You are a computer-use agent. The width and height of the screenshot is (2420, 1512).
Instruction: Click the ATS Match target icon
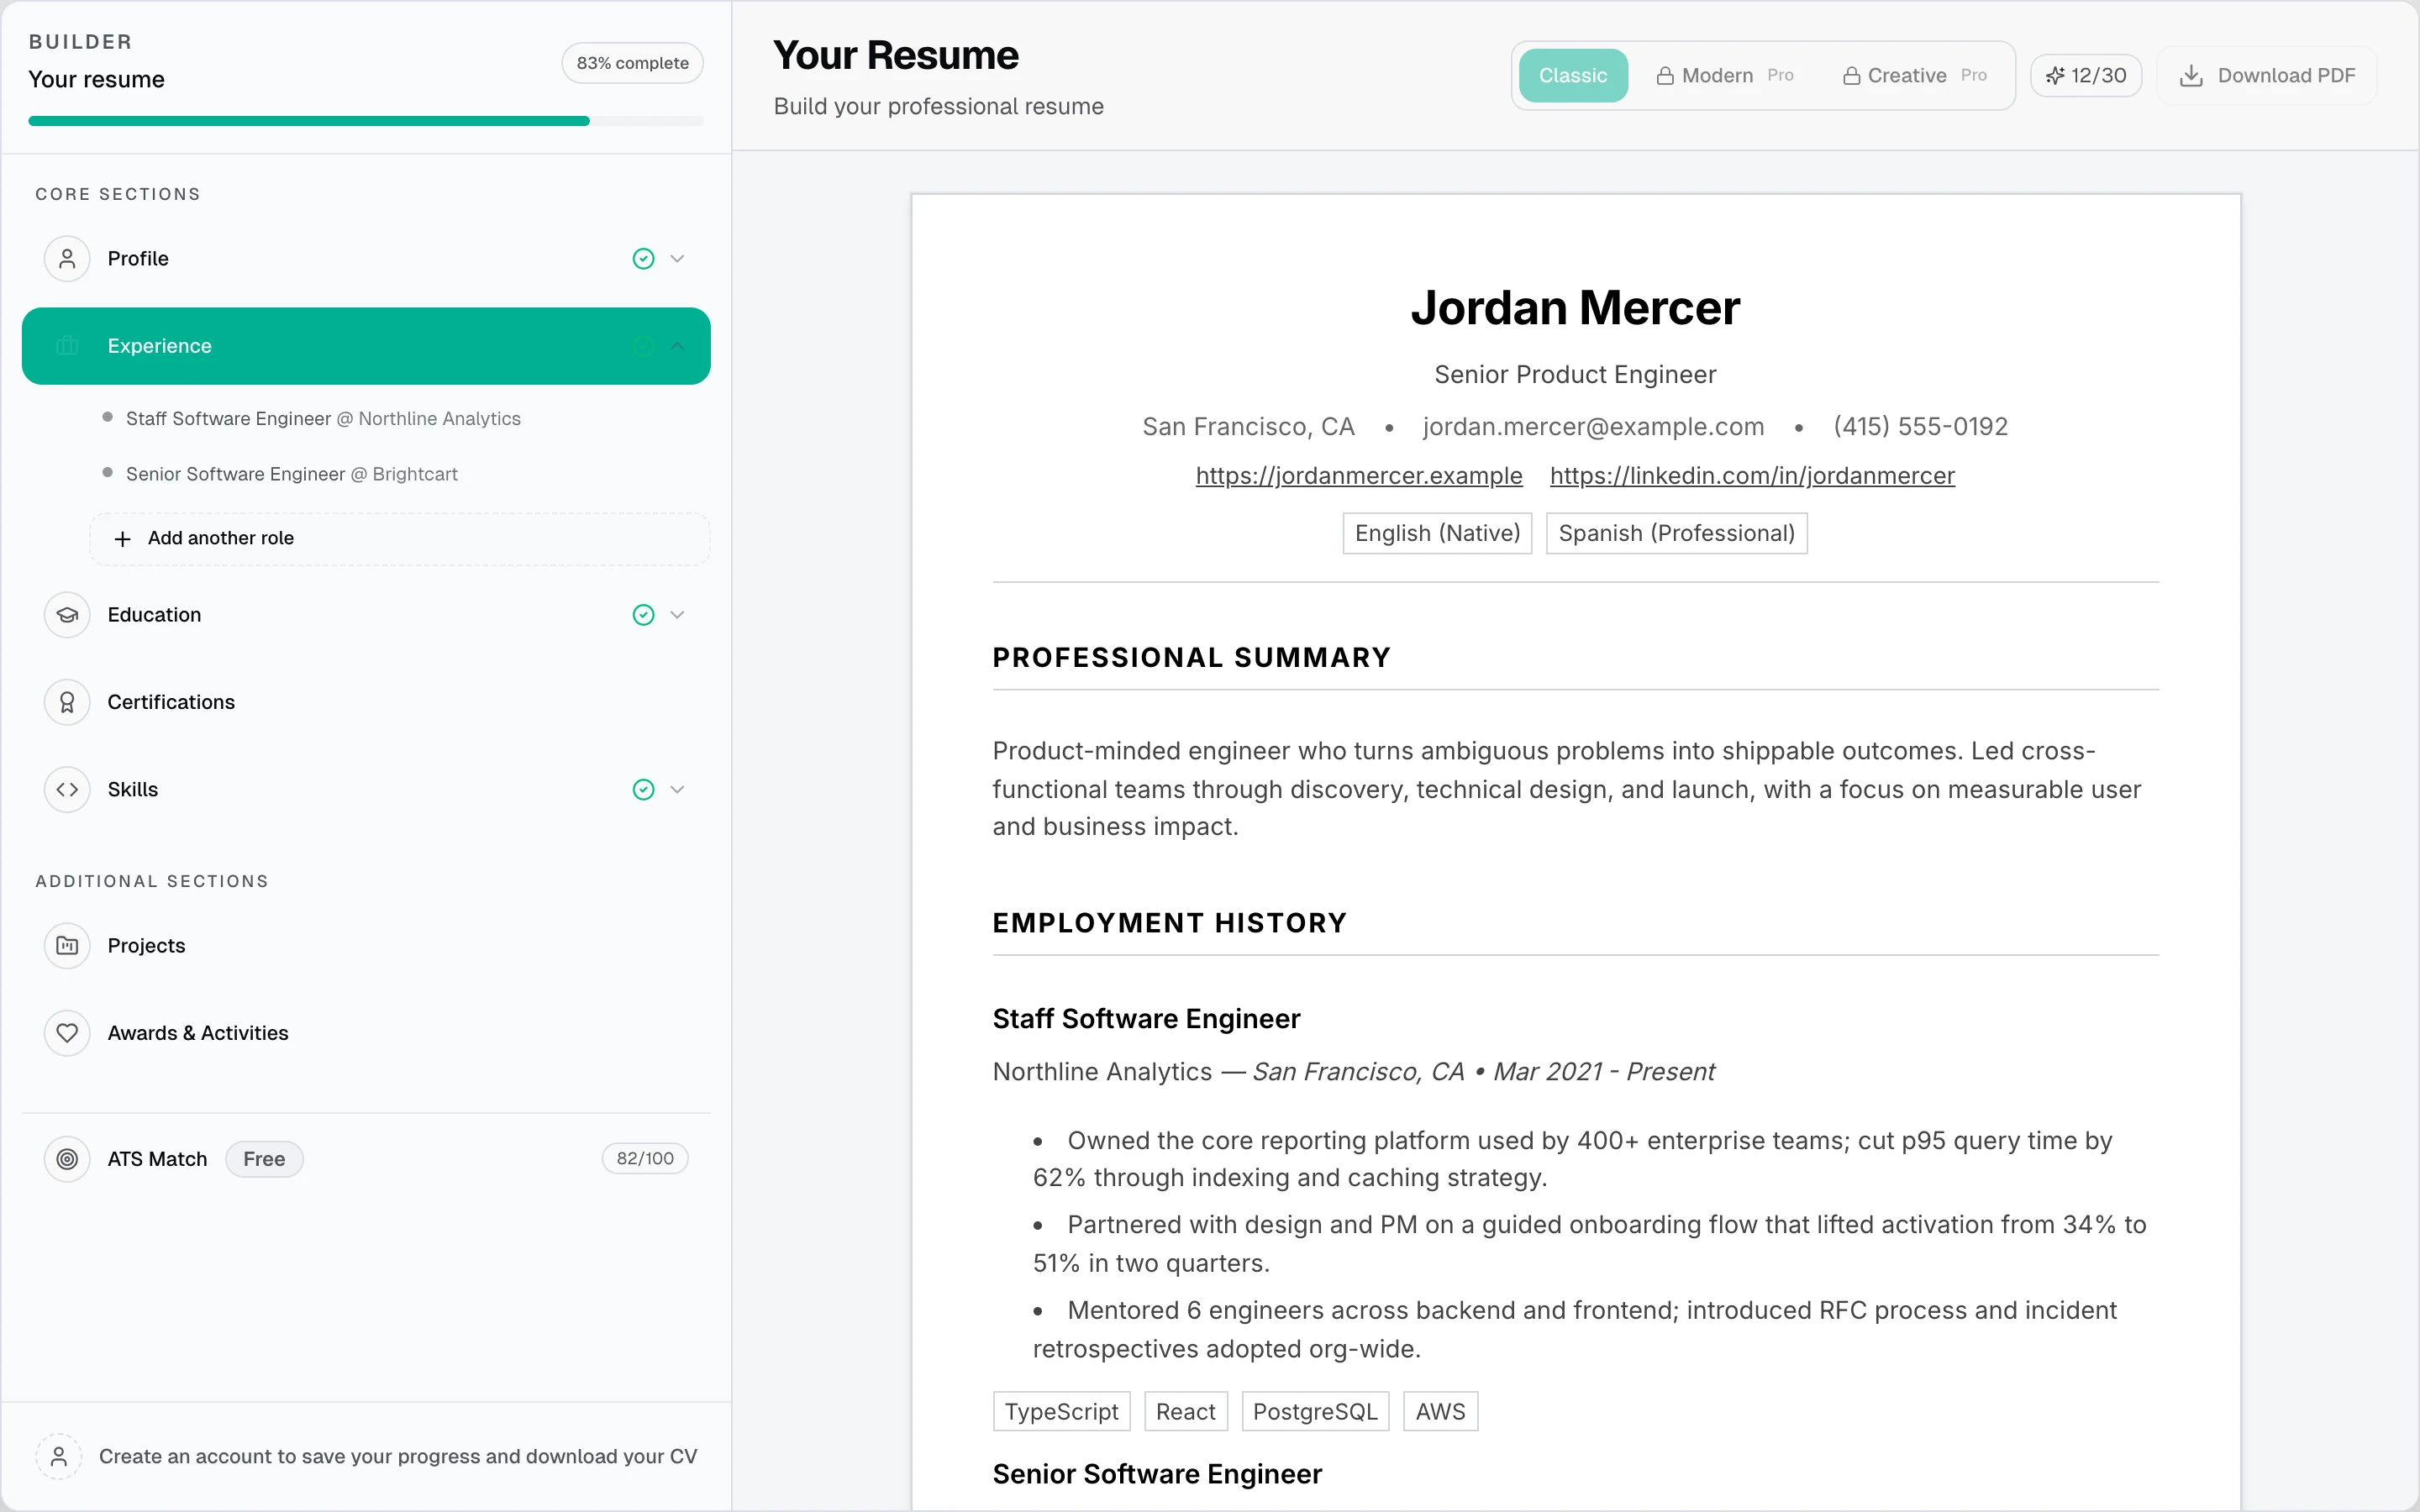[67, 1159]
